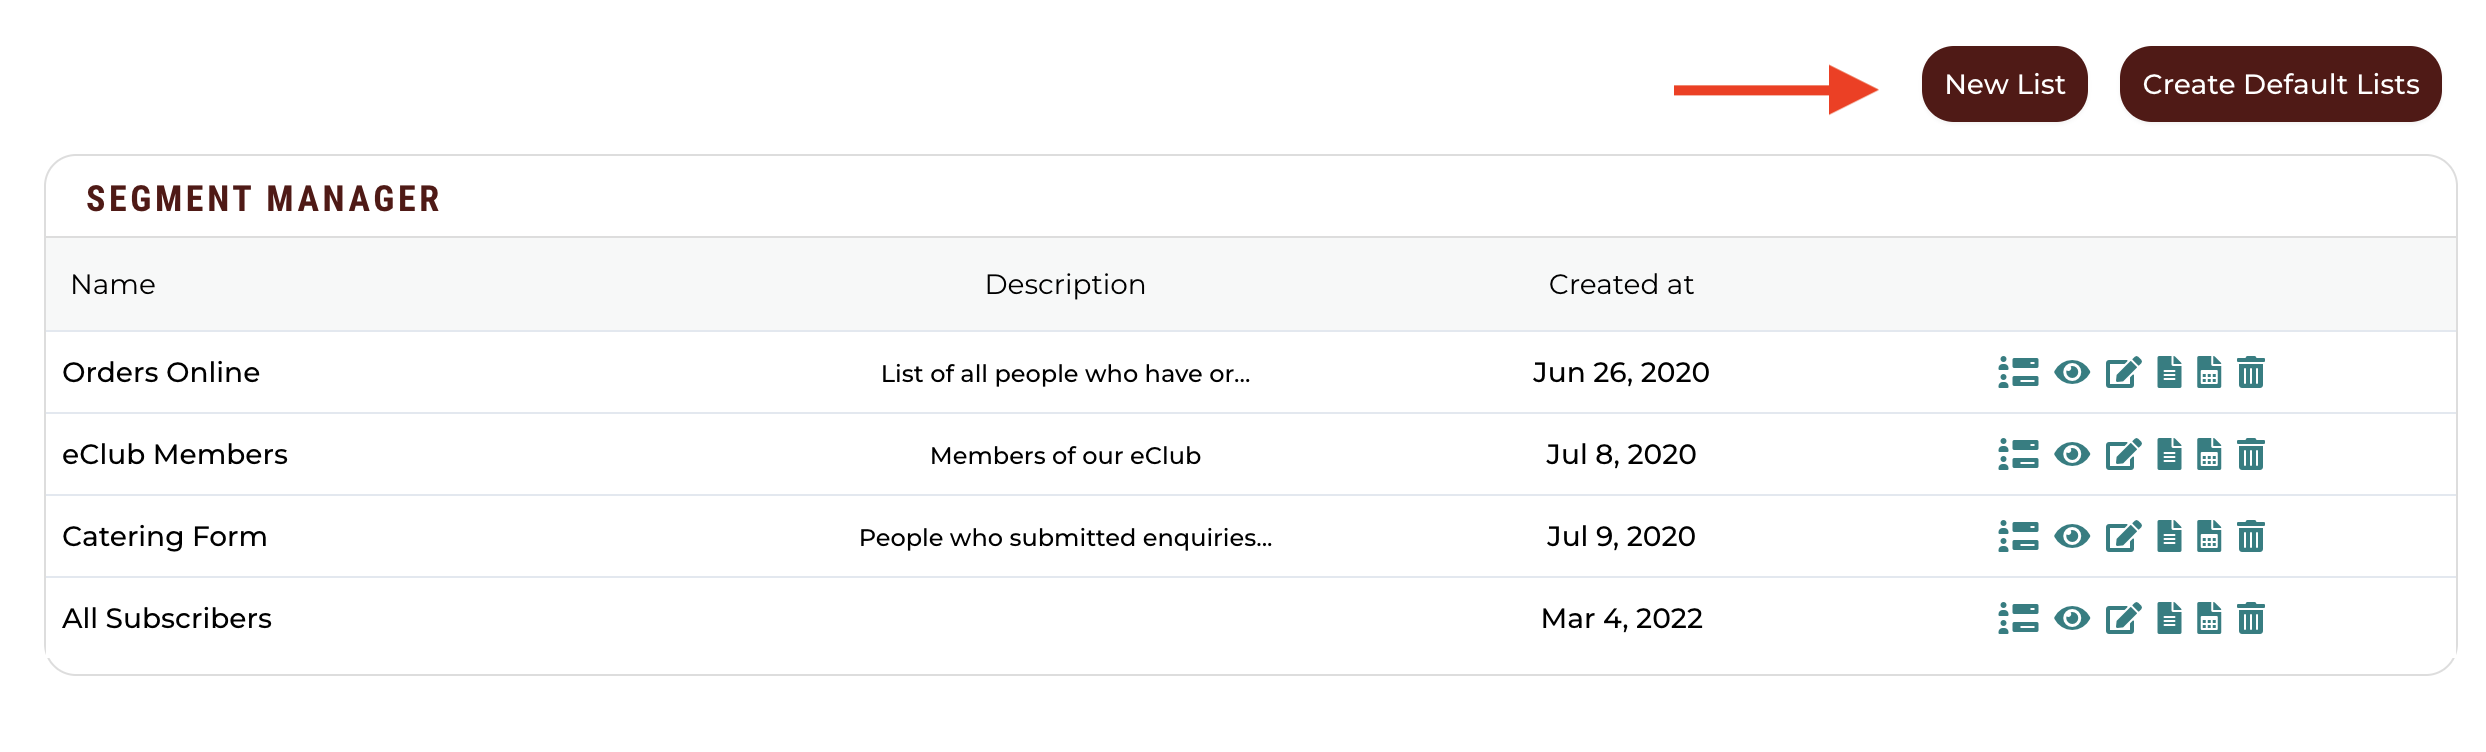Click the Created at column header

(x=1621, y=285)
